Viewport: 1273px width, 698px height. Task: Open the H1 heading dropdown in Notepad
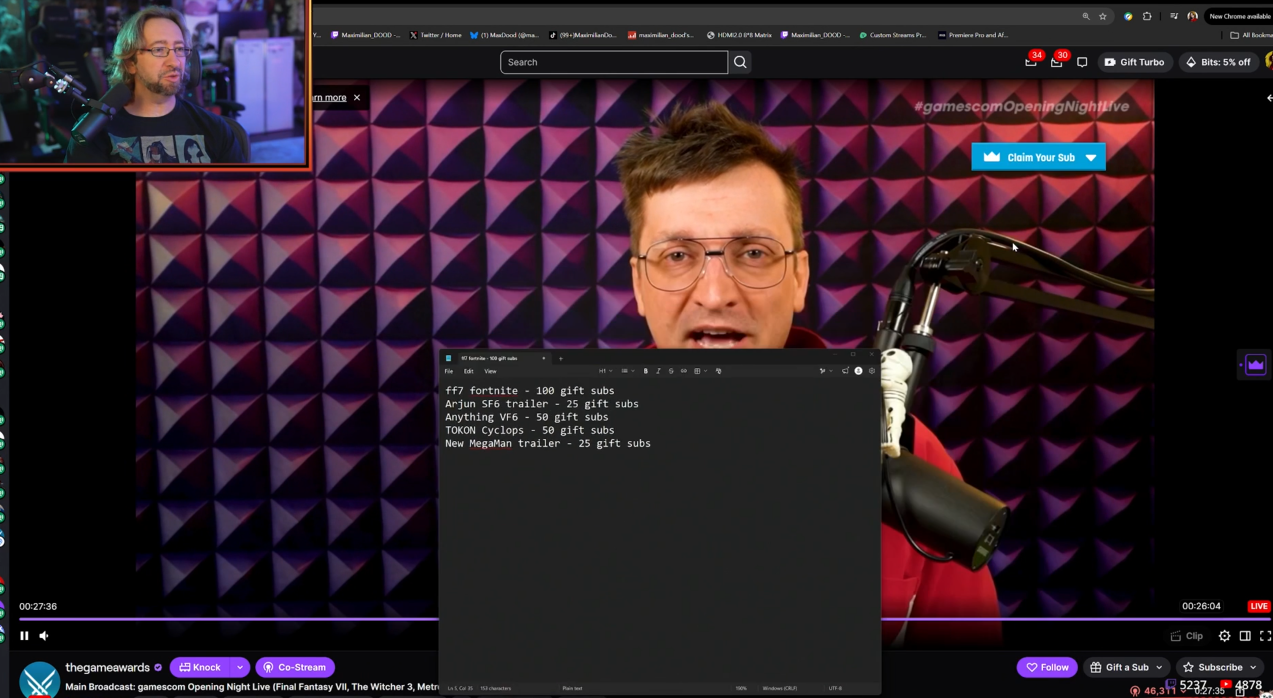pyautogui.click(x=605, y=371)
